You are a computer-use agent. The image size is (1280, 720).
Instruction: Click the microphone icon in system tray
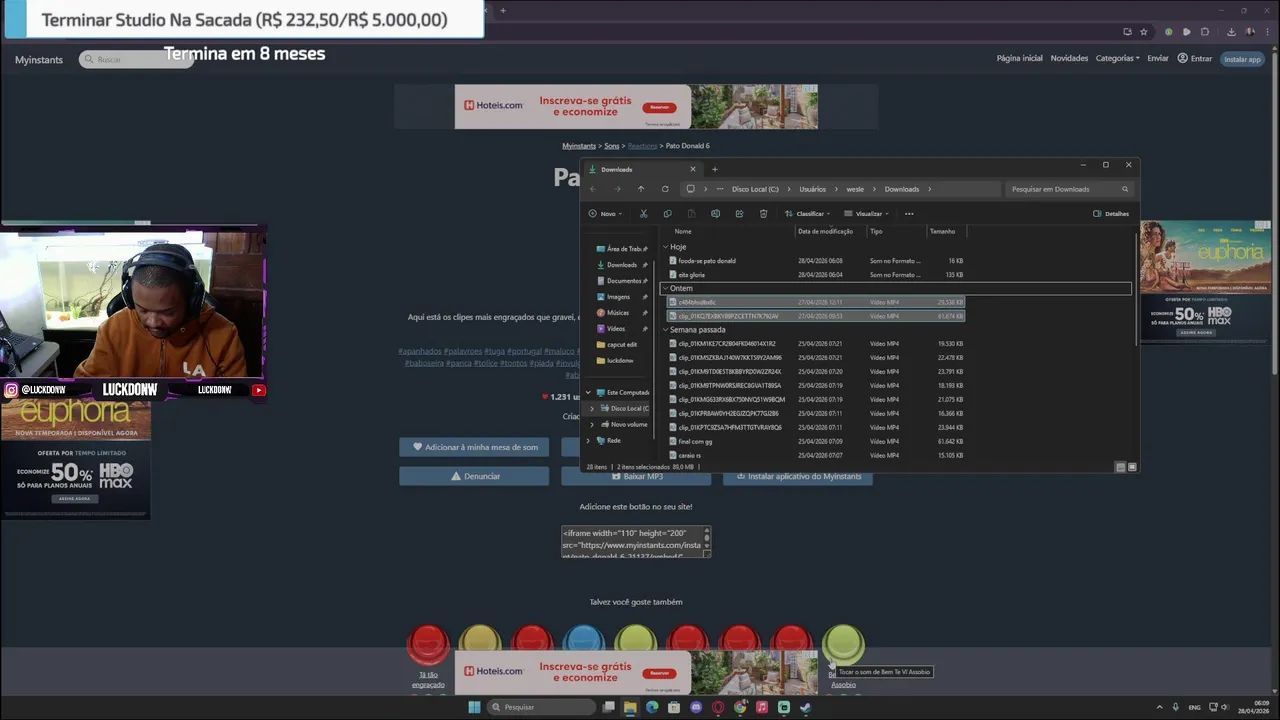click(1175, 707)
